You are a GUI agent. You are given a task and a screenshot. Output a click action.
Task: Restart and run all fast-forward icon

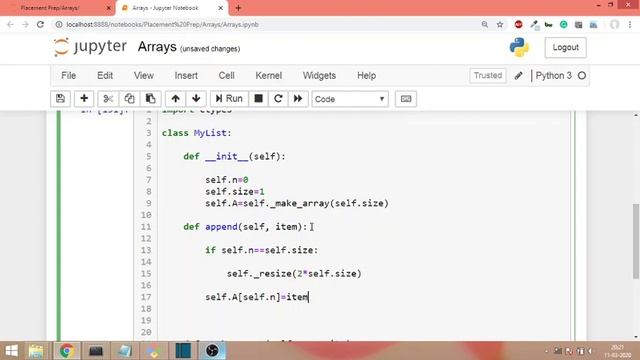pos(298,99)
